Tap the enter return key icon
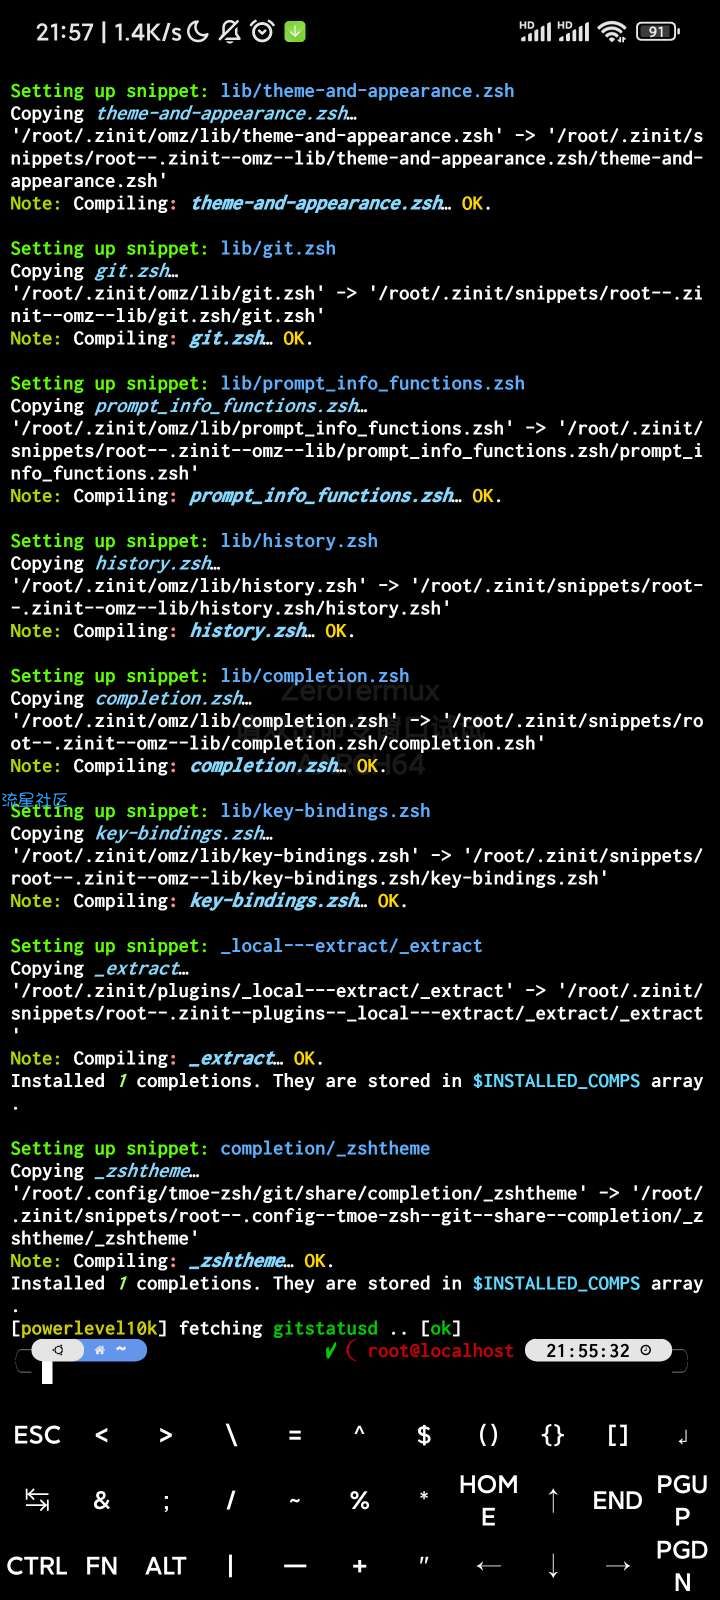This screenshot has width=720, height=1600. tap(683, 1436)
